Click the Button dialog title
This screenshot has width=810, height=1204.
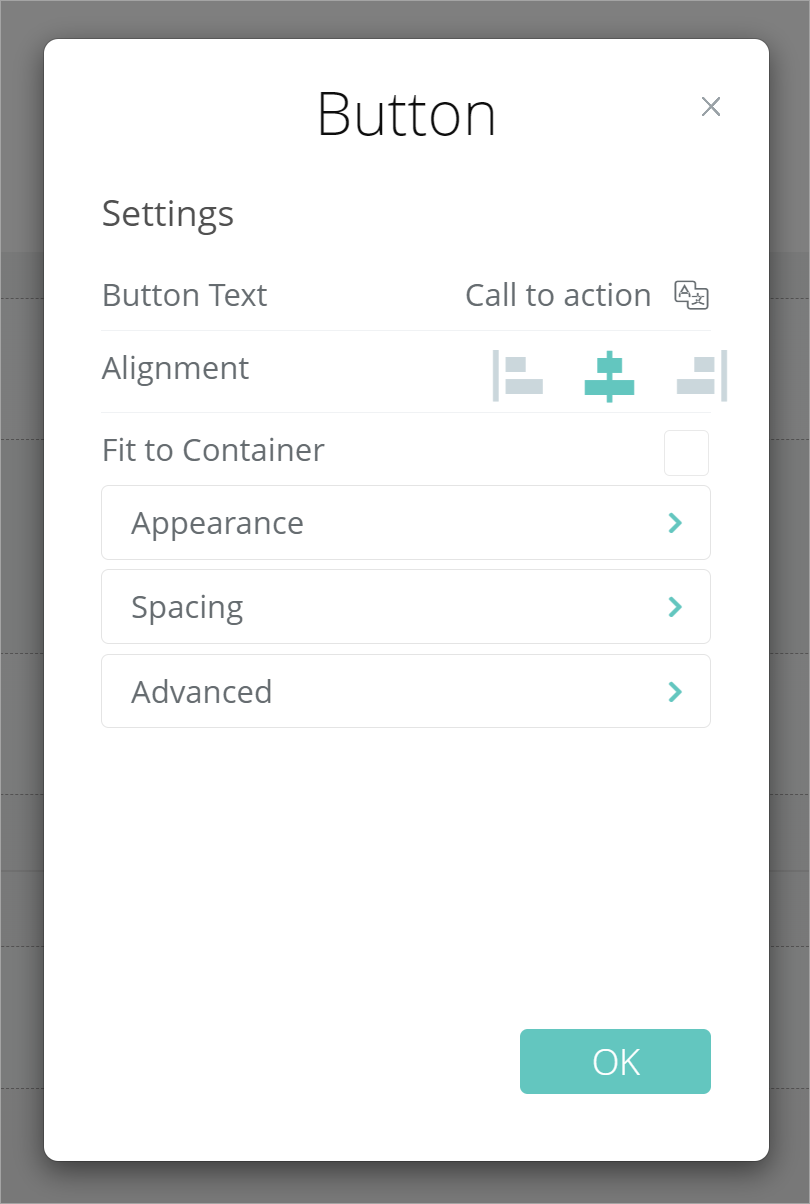tap(406, 114)
